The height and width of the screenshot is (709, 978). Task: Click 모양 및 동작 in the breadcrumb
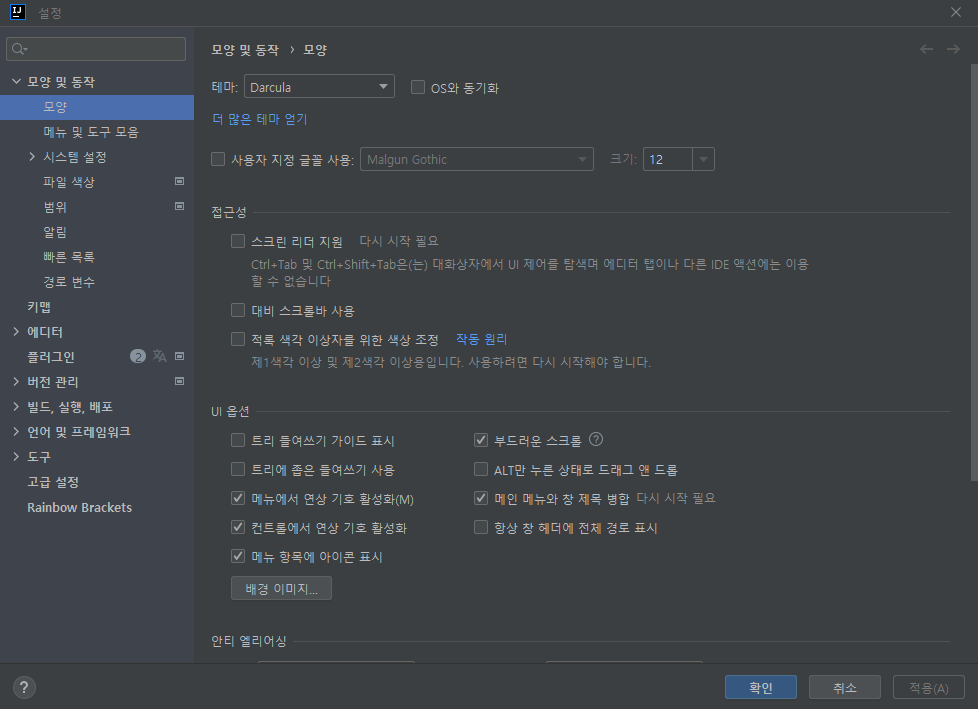tap(244, 50)
